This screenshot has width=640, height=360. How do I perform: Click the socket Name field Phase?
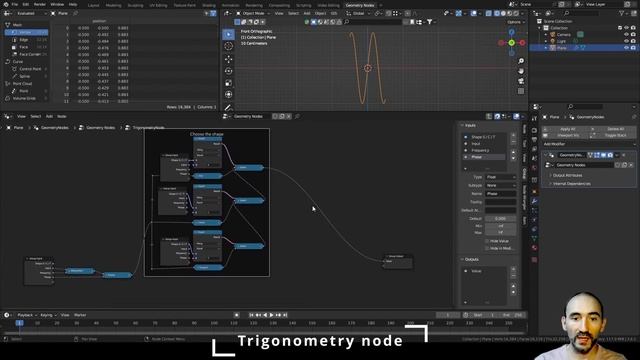point(500,194)
